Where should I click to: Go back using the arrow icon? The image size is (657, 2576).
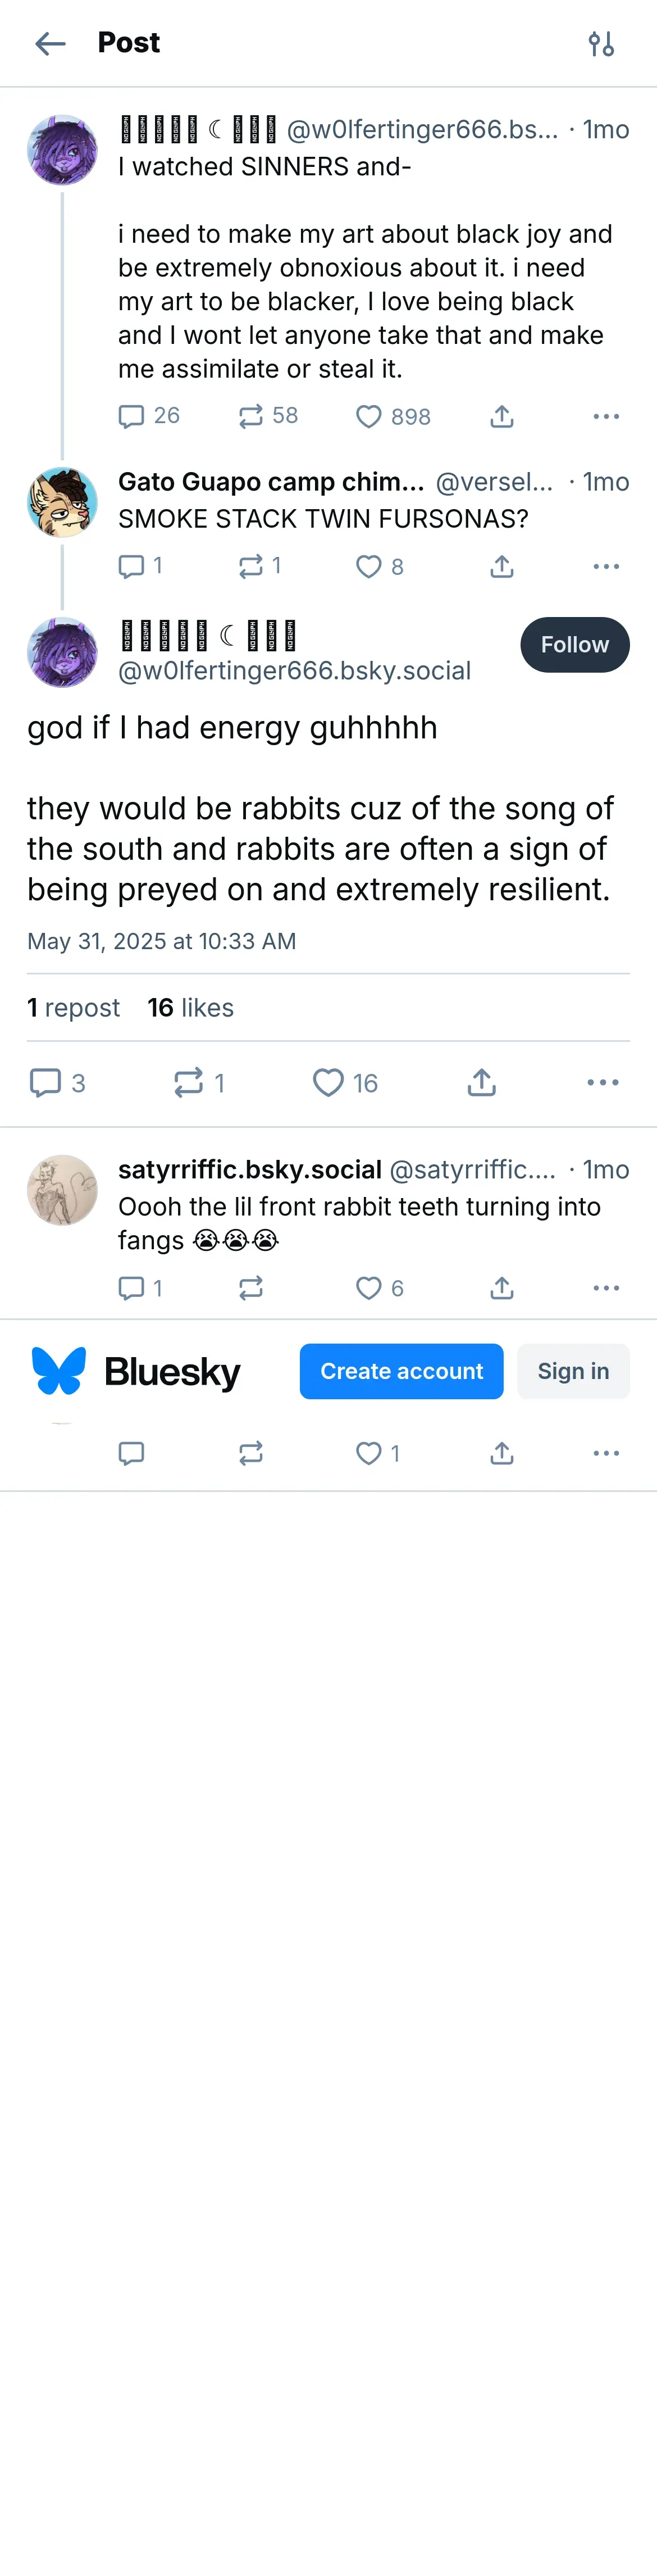tap(50, 43)
